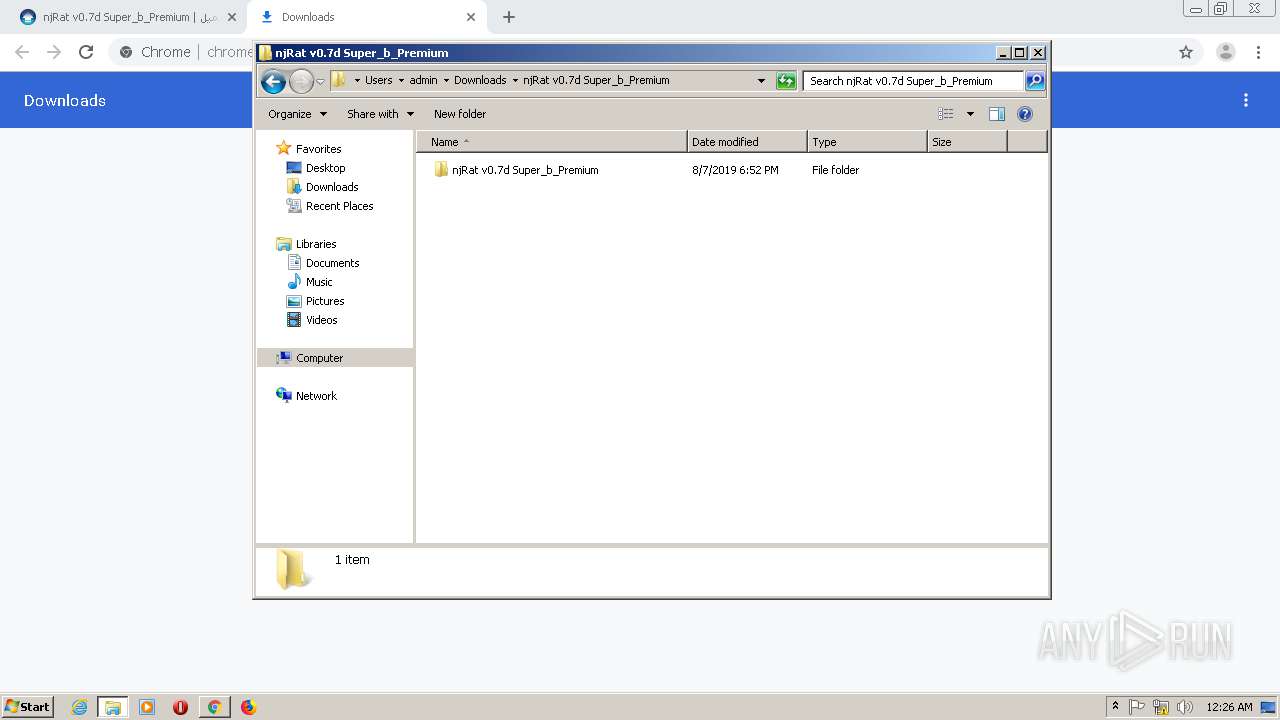Image resolution: width=1280 pixels, height=720 pixels.
Task: Click the refresh button next to address bar
Action: pos(786,81)
